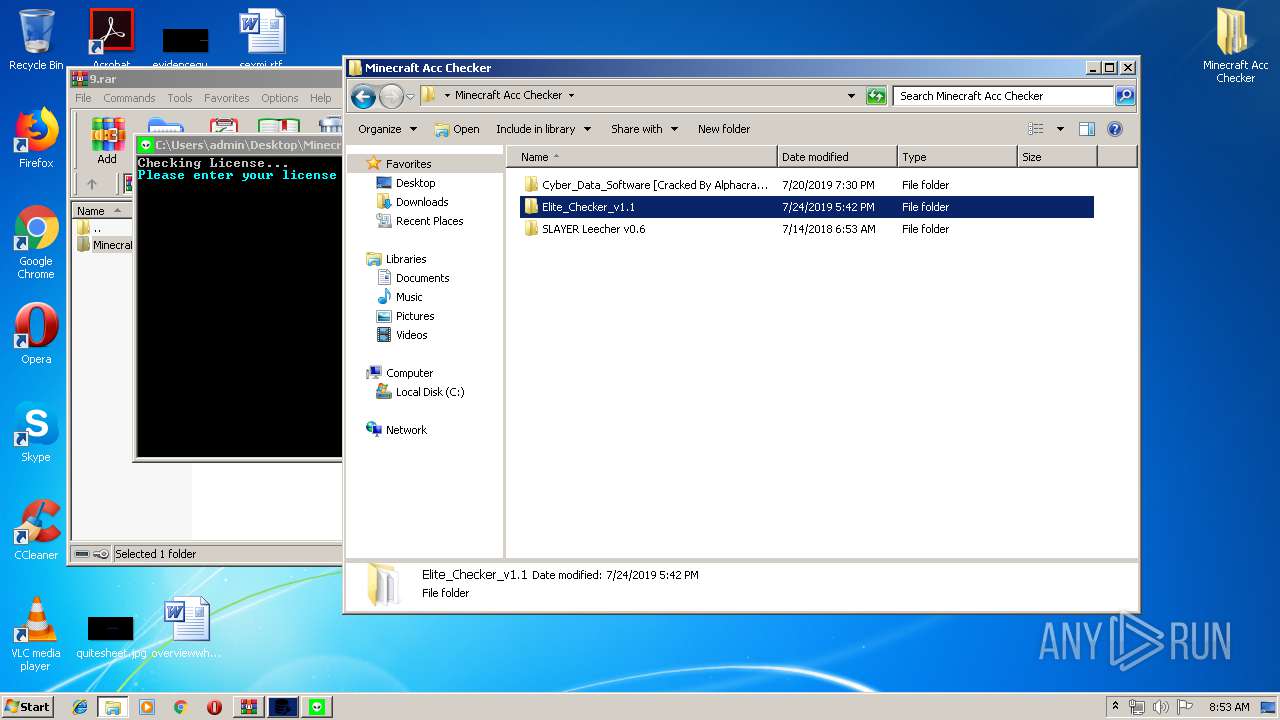Open the Organize dropdown menu
Image resolution: width=1280 pixels, height=720 pixels.
click(387, 129)
